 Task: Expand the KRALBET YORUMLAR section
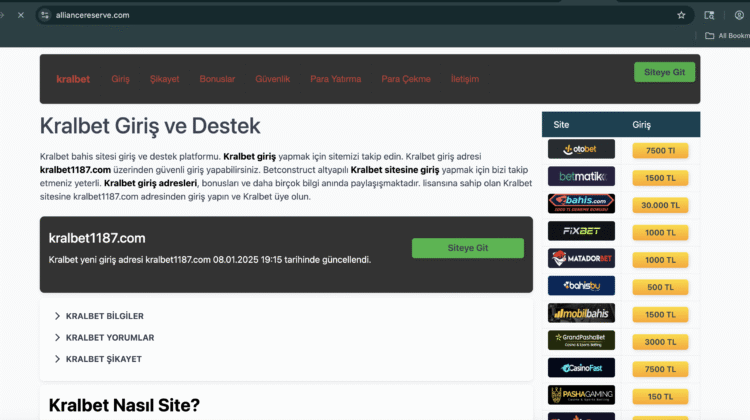[109, 338]
